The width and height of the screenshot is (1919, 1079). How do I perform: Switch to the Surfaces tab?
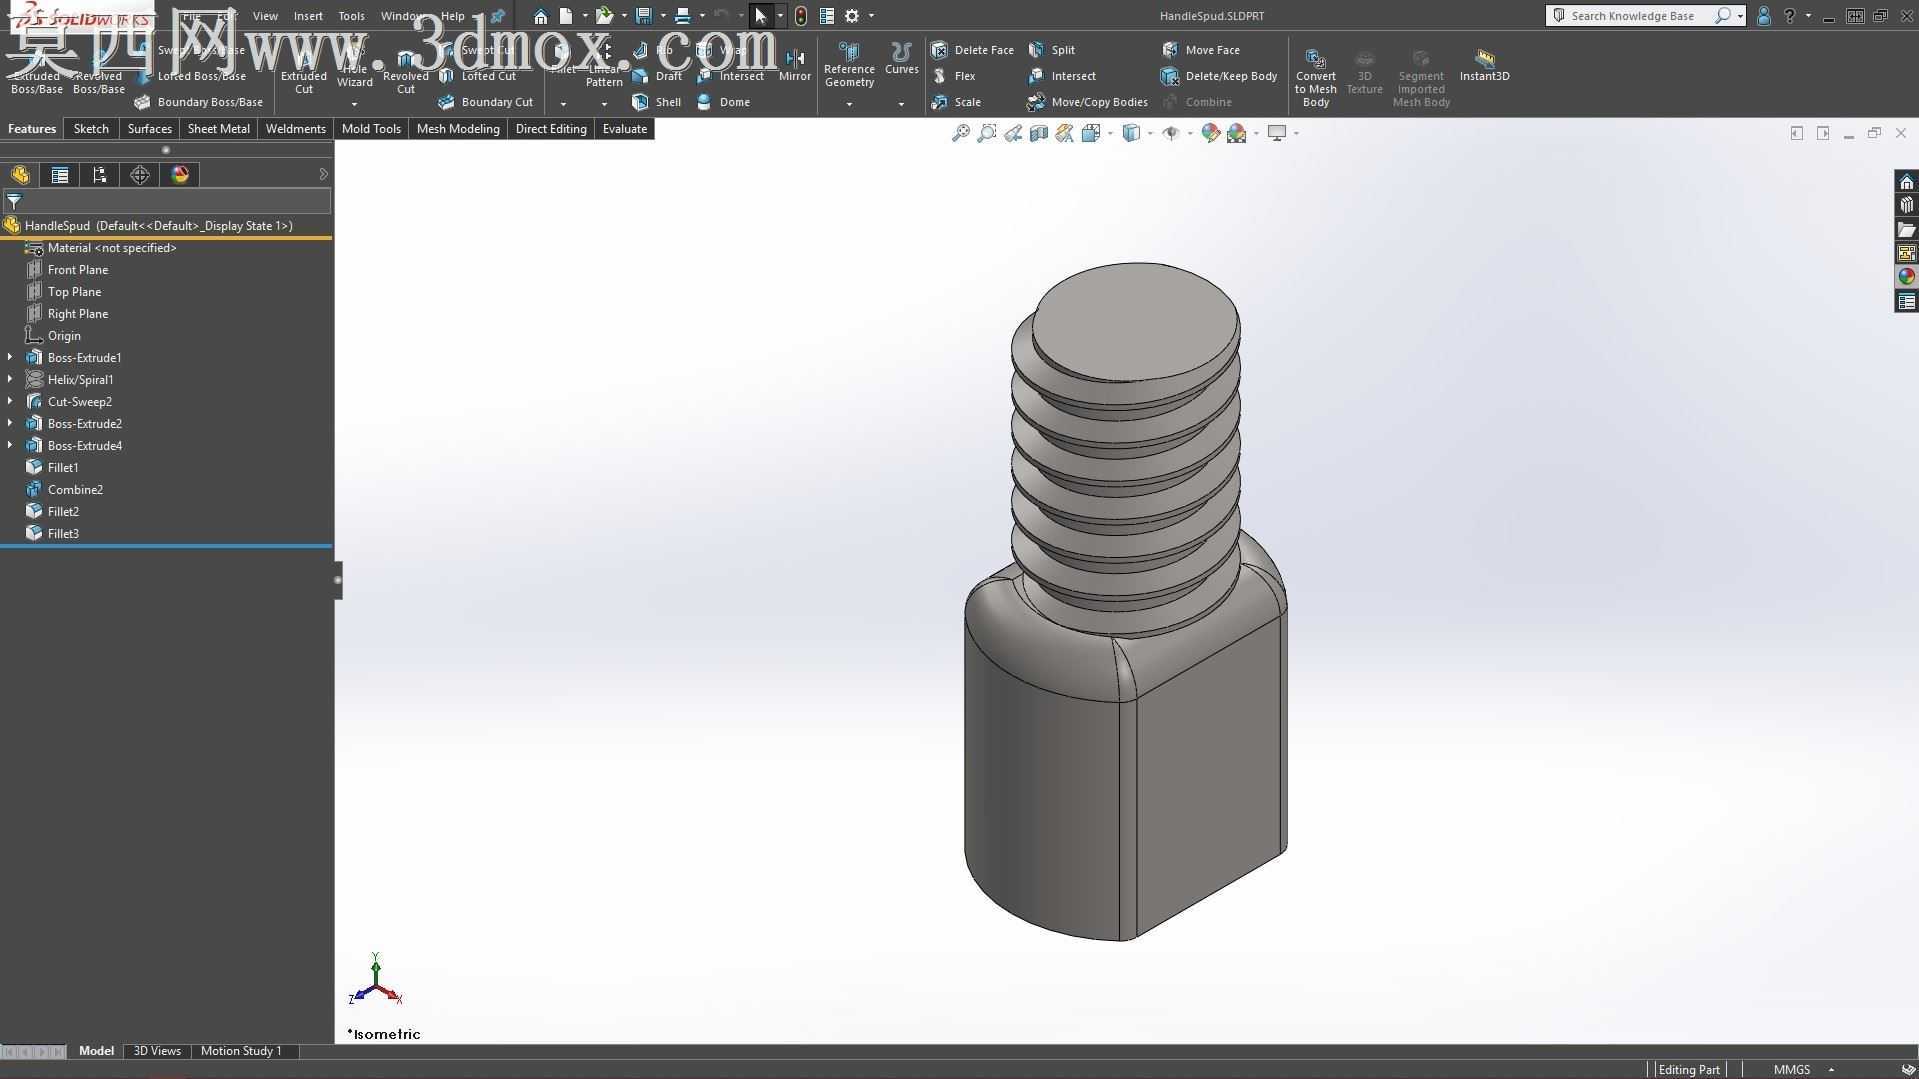pyautogui.click(x=149, y=129)
